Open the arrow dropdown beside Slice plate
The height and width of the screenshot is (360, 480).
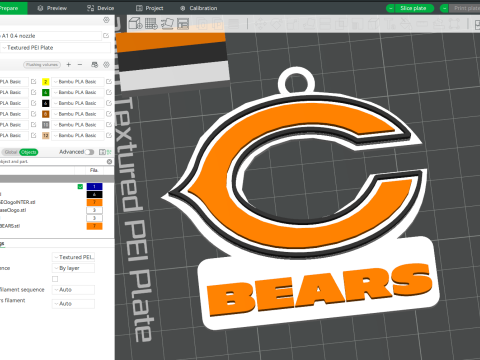(x=390, y=8)
